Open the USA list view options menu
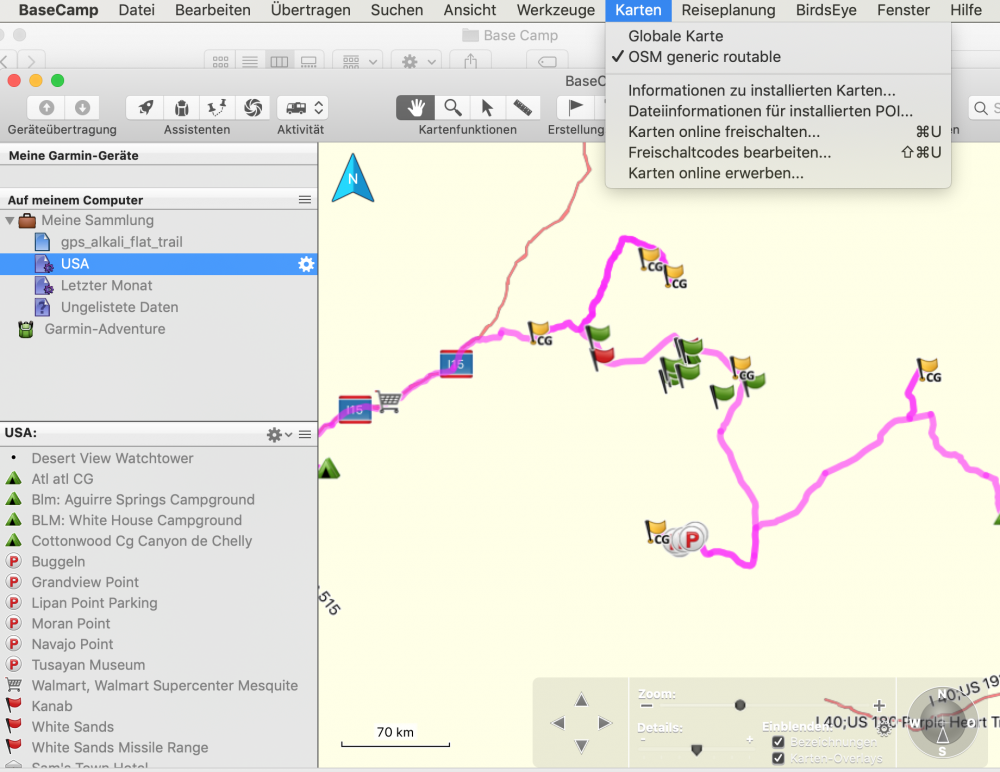 [305, 434]
